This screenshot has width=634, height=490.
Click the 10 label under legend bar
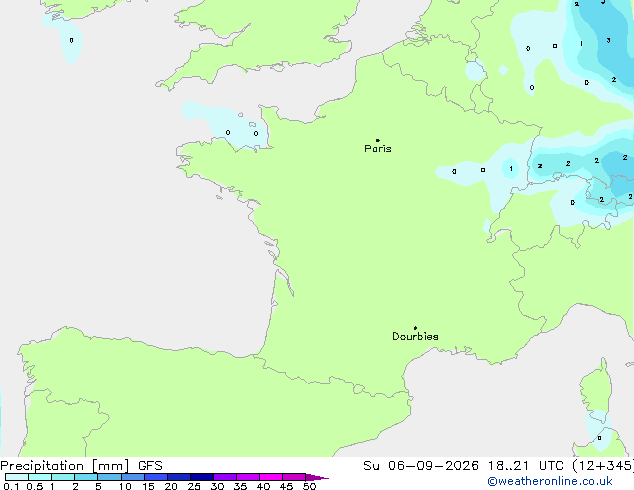coord(125,486)
